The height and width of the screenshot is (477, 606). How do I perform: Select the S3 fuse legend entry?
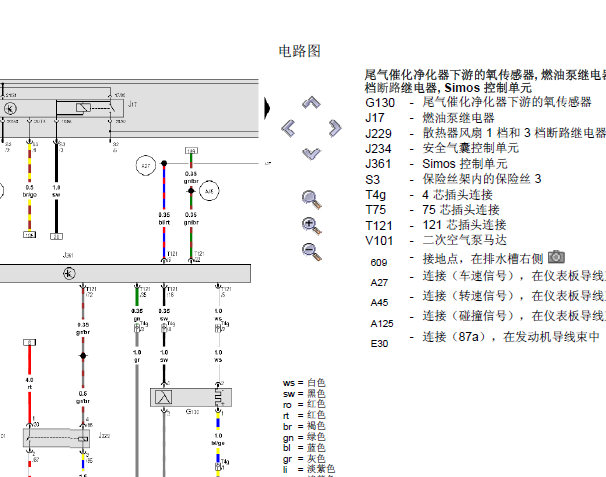tap(453, 179)
